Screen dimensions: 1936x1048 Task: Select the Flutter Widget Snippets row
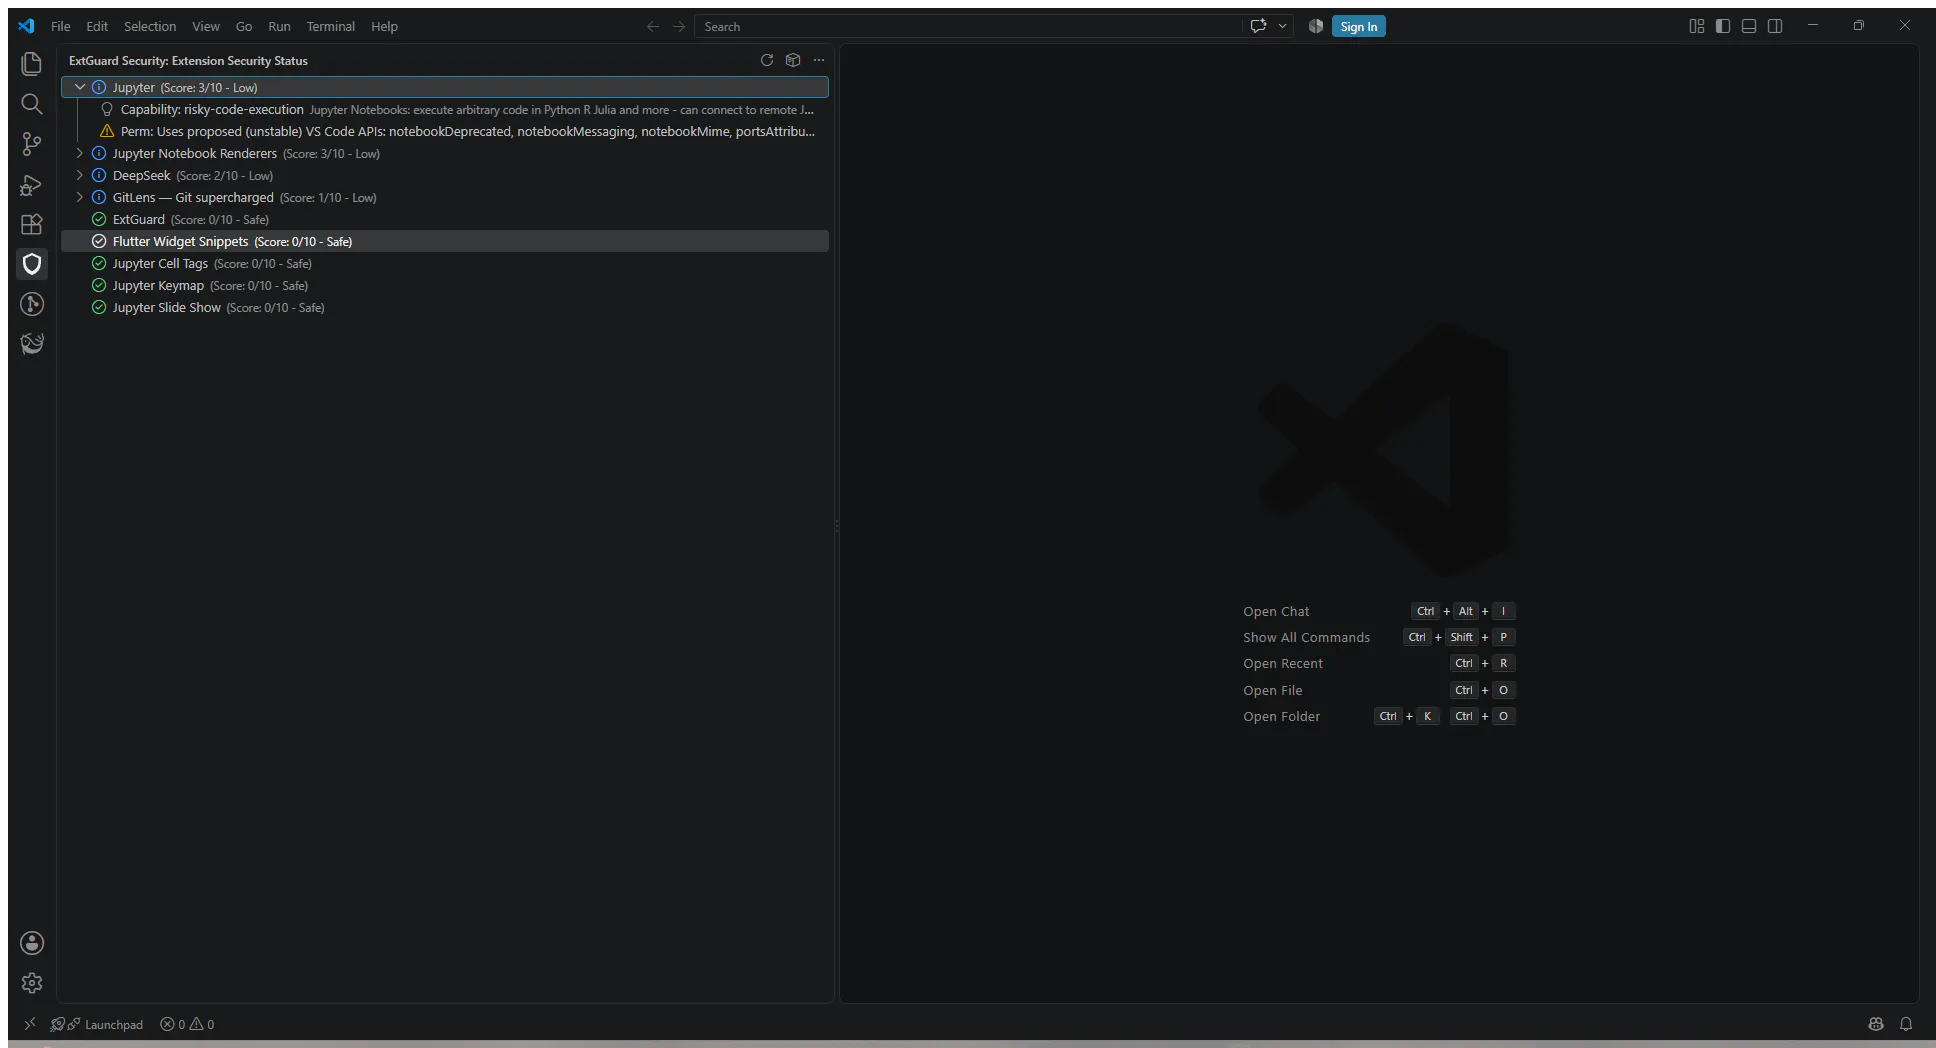(x=445, y=241)
